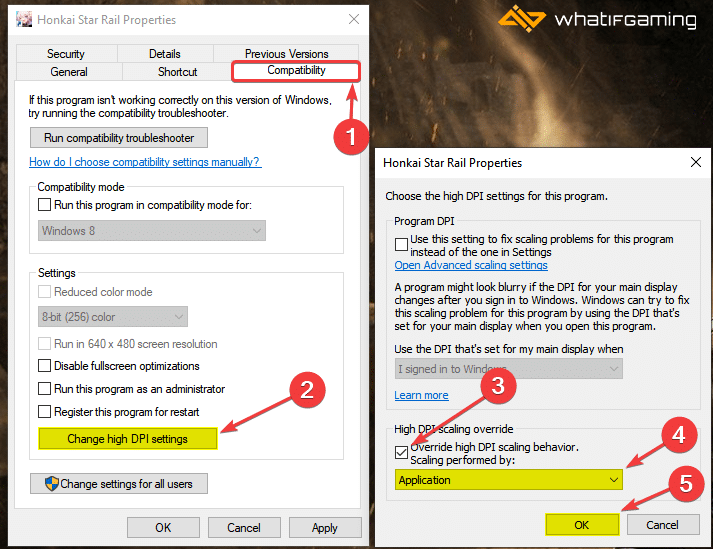713x549 pixels.
Task: Close the Honkai Star Rail Properties compatibility window
Action: (354, 19)
